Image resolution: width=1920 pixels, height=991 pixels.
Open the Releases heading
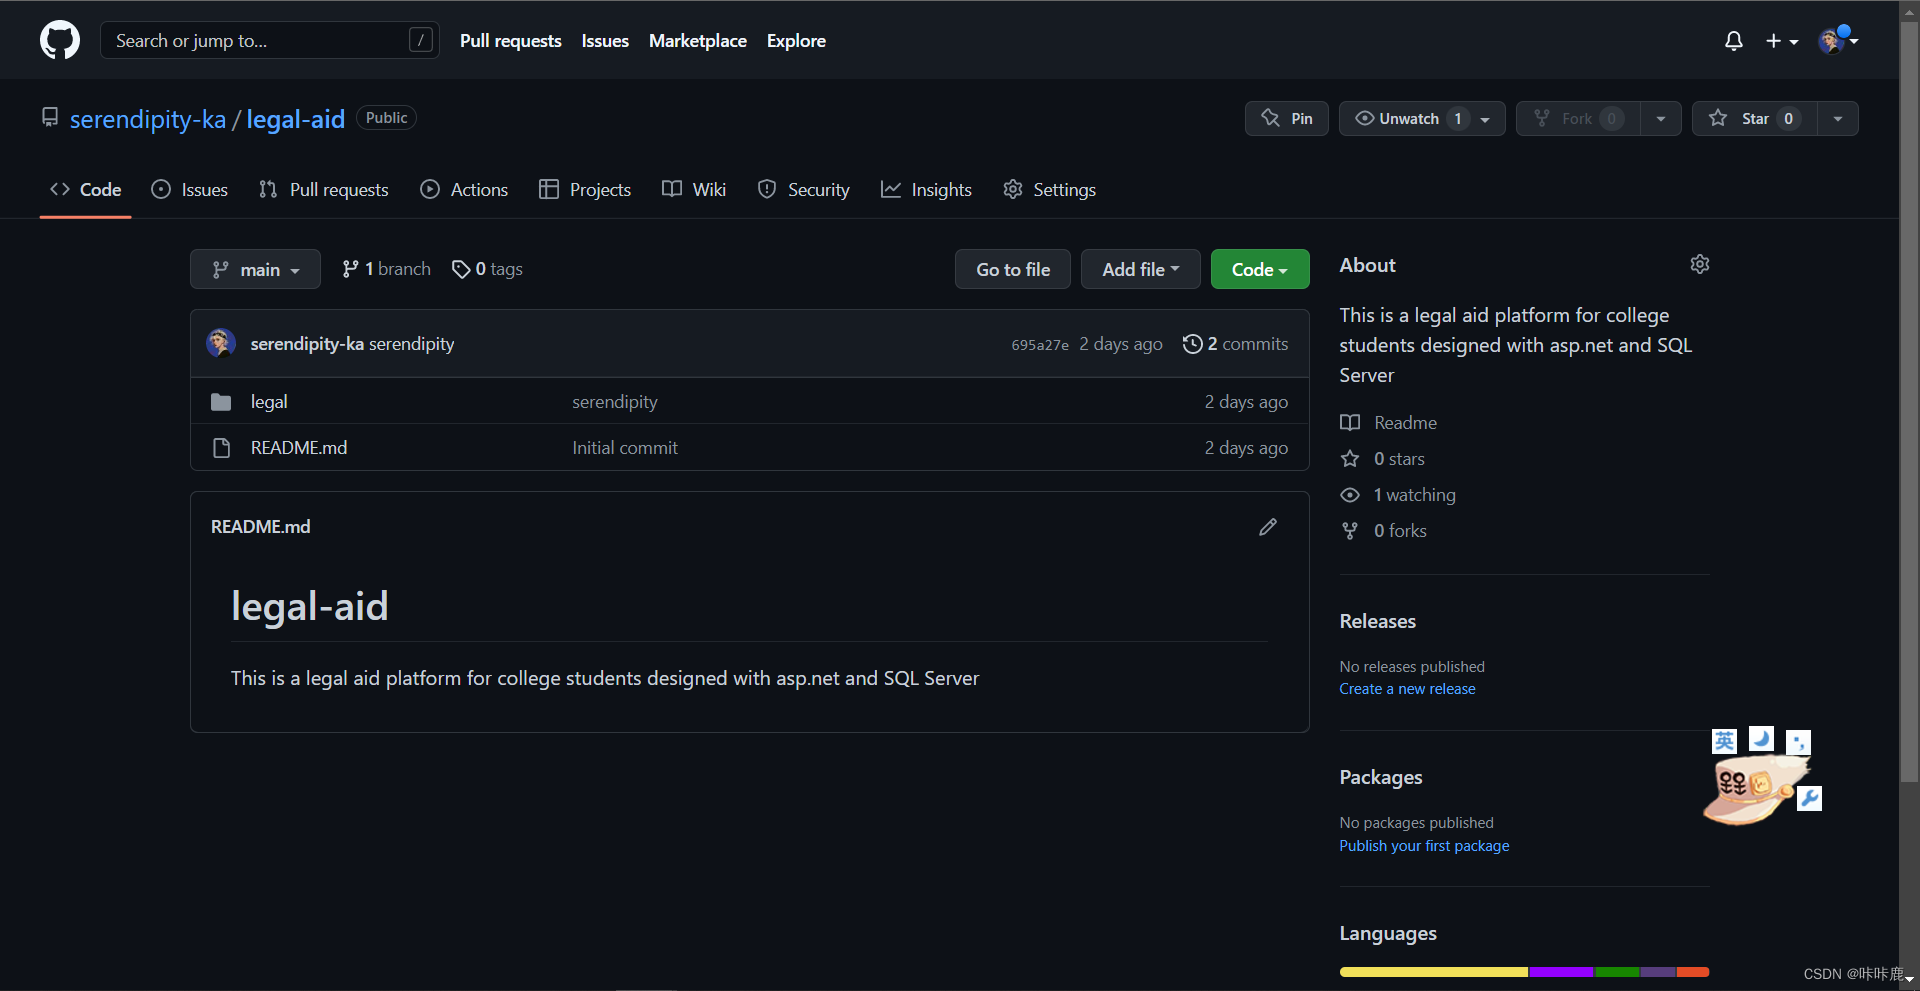pos(1378,621)
